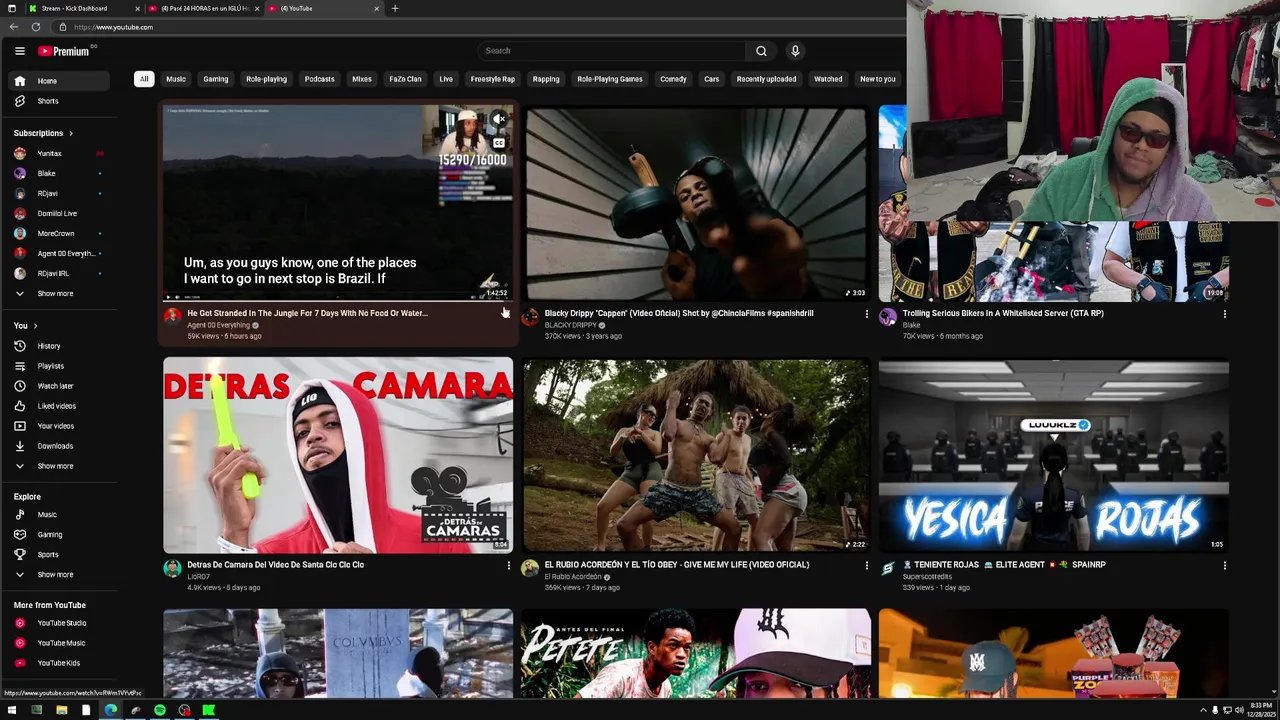Open Your videos in sidebar
Screen dimensions: 1280x720
60,426
